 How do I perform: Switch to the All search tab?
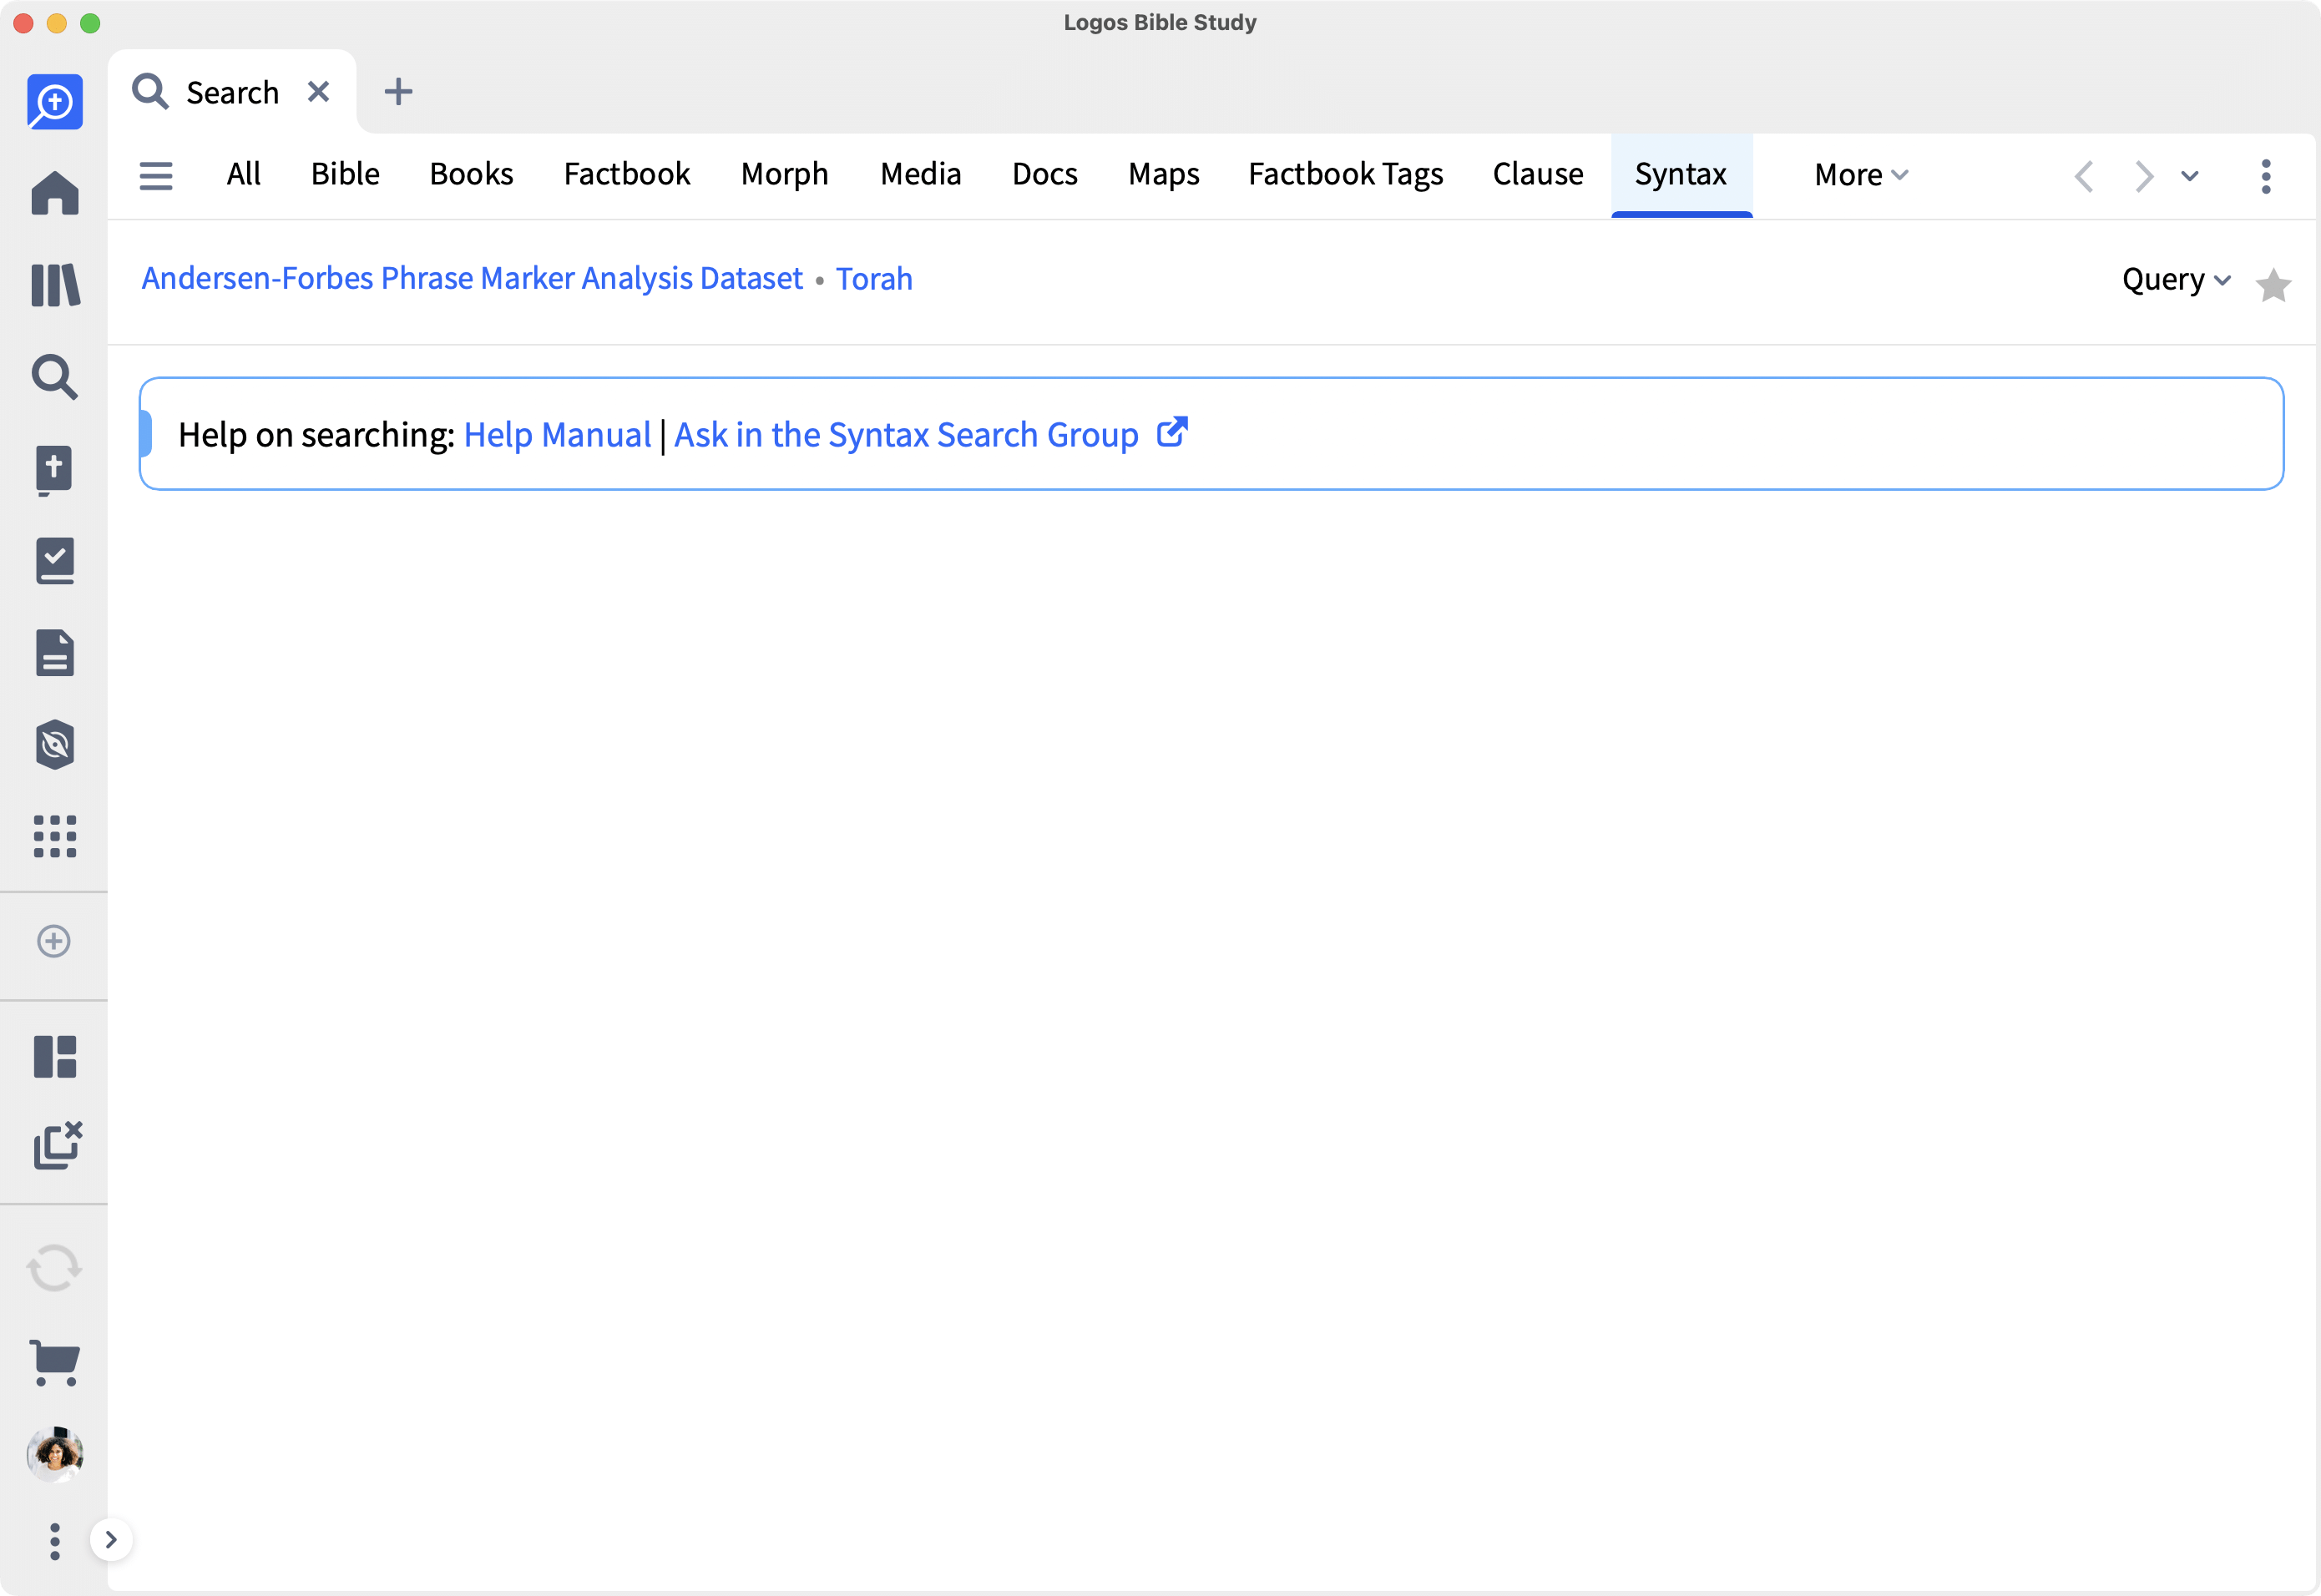(243, 174)
